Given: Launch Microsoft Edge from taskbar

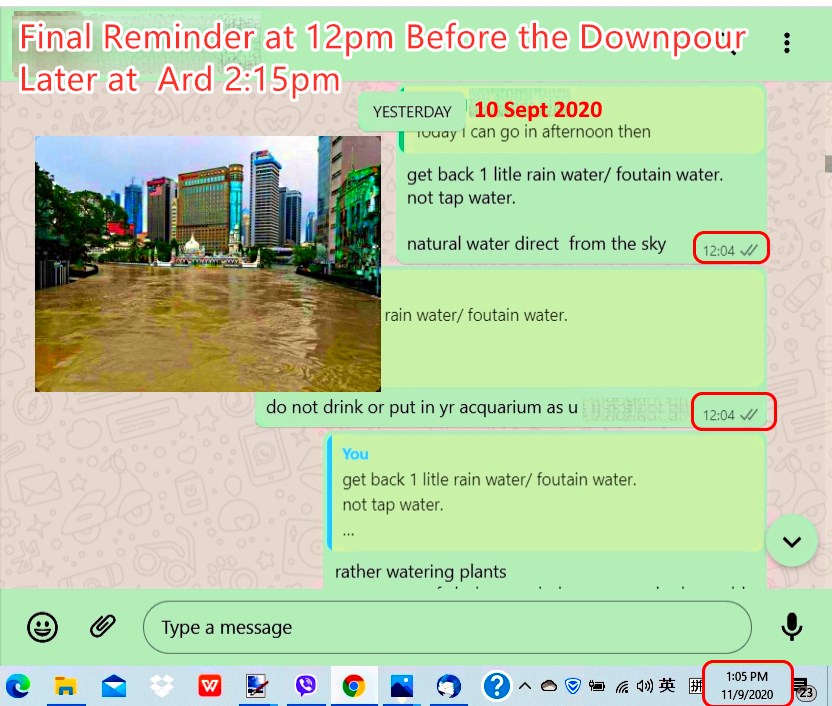Looking at the screenshot, I should tap(18, 686).
